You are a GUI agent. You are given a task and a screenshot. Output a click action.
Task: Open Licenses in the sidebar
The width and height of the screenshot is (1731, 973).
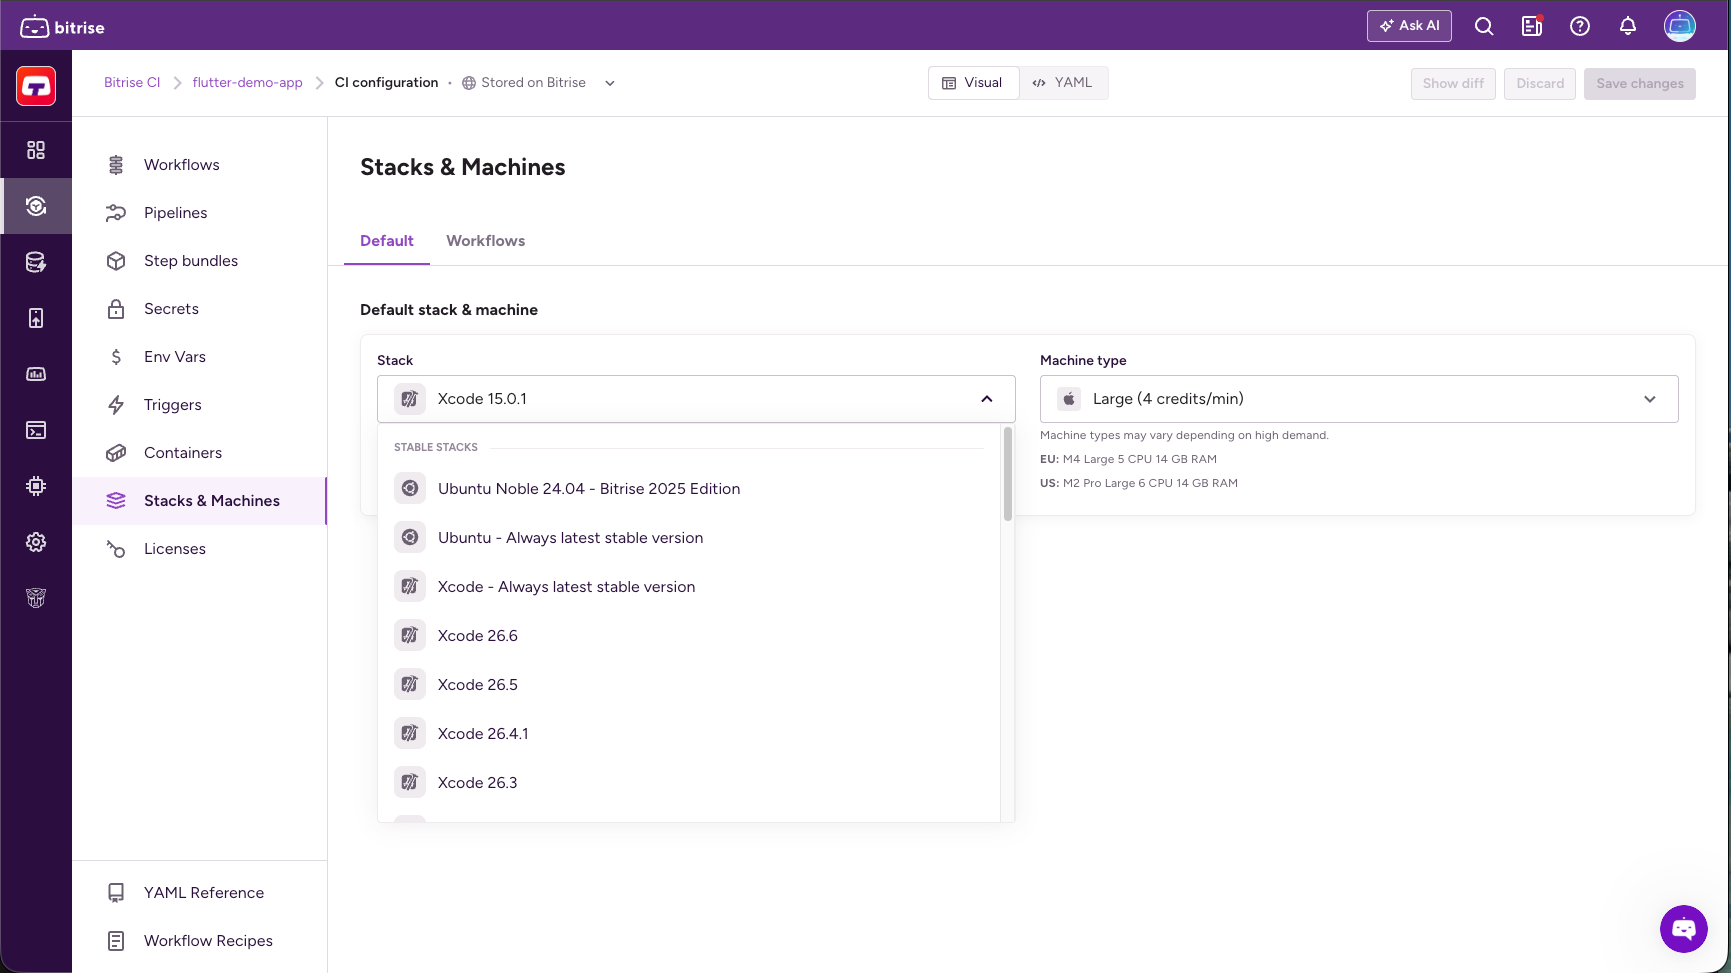[x=200, y=549]
